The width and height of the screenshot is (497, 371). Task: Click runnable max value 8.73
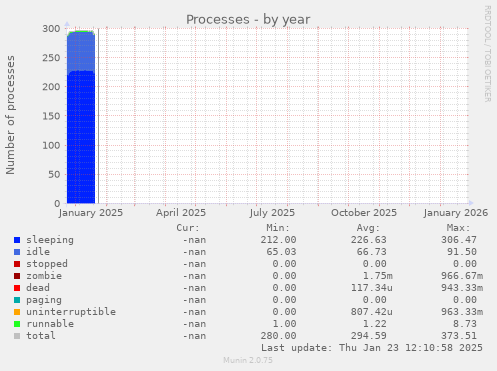point(465,324)
